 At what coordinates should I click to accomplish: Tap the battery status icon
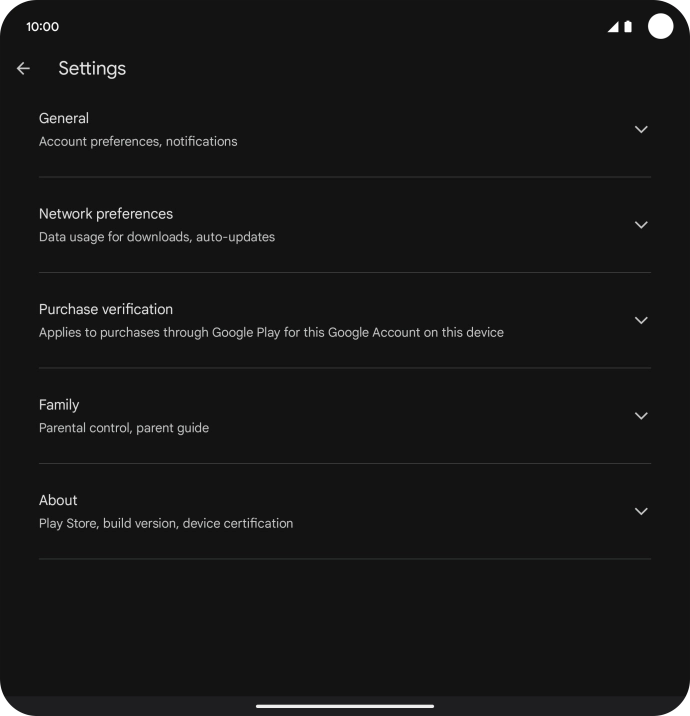[628, 27]
